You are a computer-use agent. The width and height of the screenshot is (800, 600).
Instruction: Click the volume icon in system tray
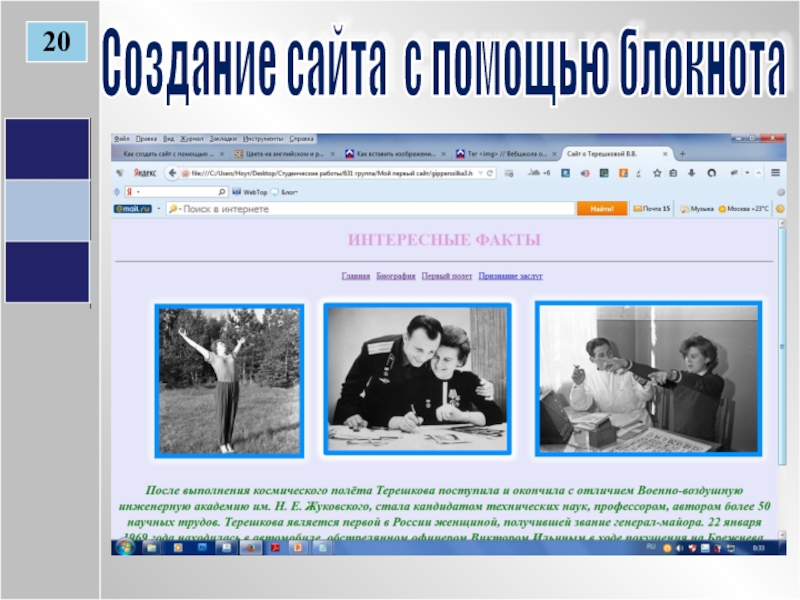tap(680, 548)
